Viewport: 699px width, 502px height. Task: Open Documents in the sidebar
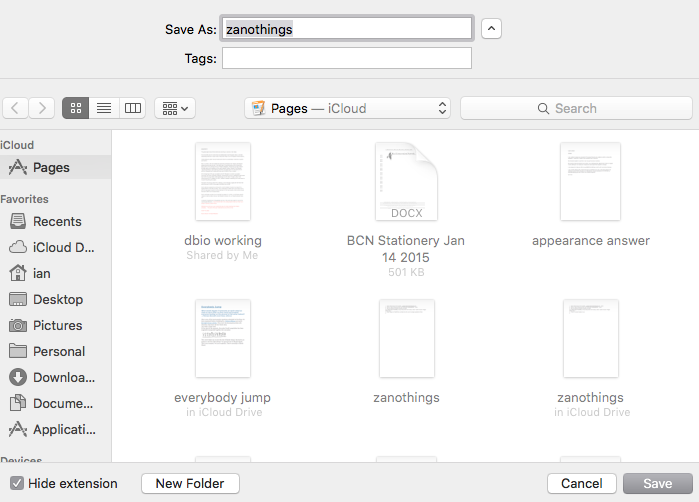[x=55, y=403]
